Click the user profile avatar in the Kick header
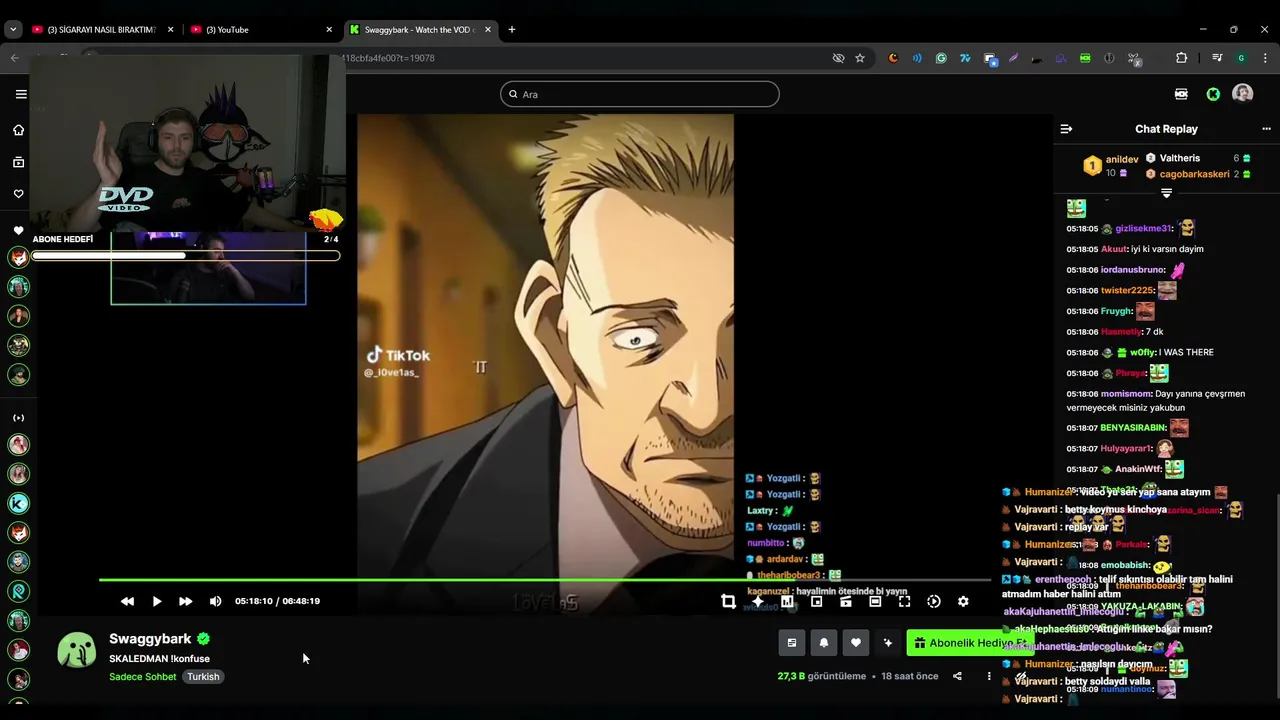This screenshot has height=720, width=1280. pos(1243,94)
